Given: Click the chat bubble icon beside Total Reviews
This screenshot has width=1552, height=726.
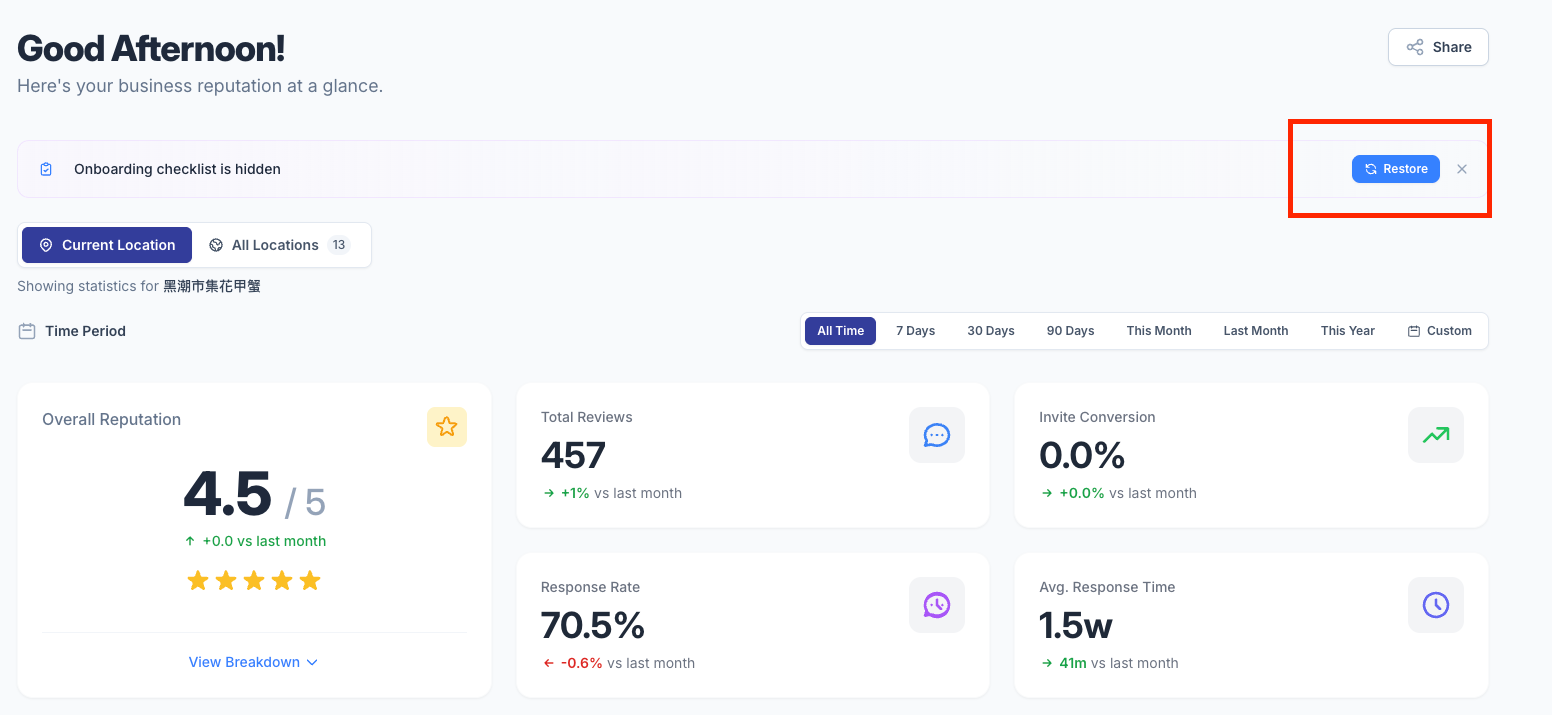Looking at the screenshot, I should coord(937,435).
